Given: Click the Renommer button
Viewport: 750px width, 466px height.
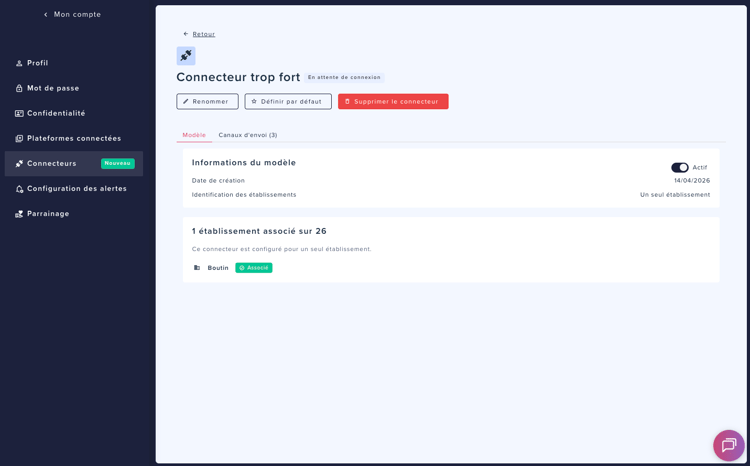Looking at the screenshot, I should coord(207,101).
